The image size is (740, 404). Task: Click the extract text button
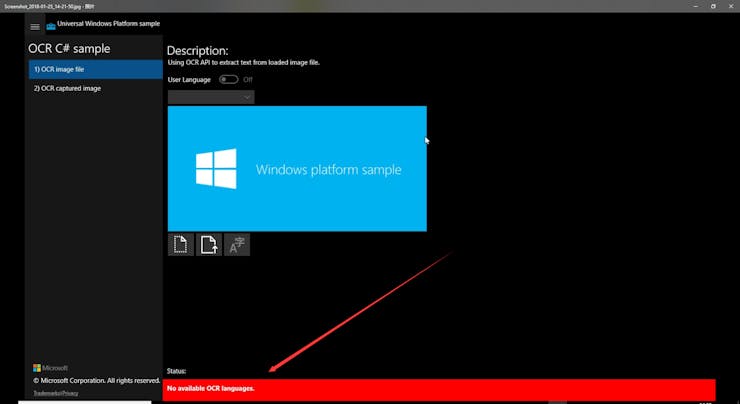tap(237, 244)
